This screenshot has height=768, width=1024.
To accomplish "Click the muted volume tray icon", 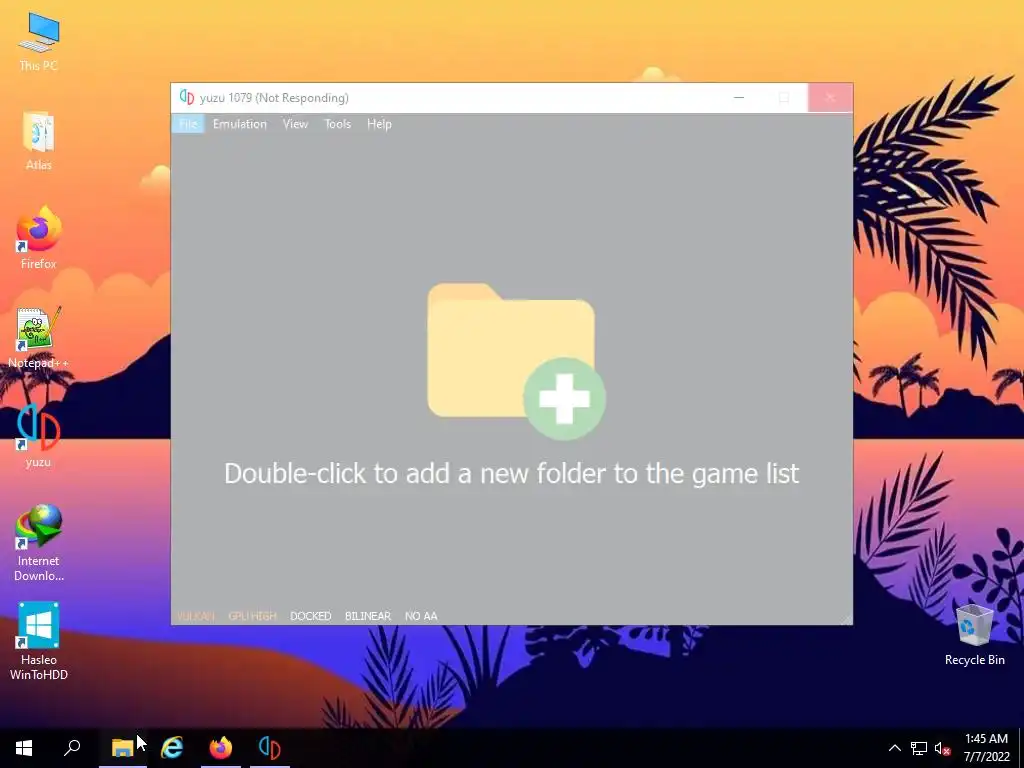I will (x=942, y=748).
